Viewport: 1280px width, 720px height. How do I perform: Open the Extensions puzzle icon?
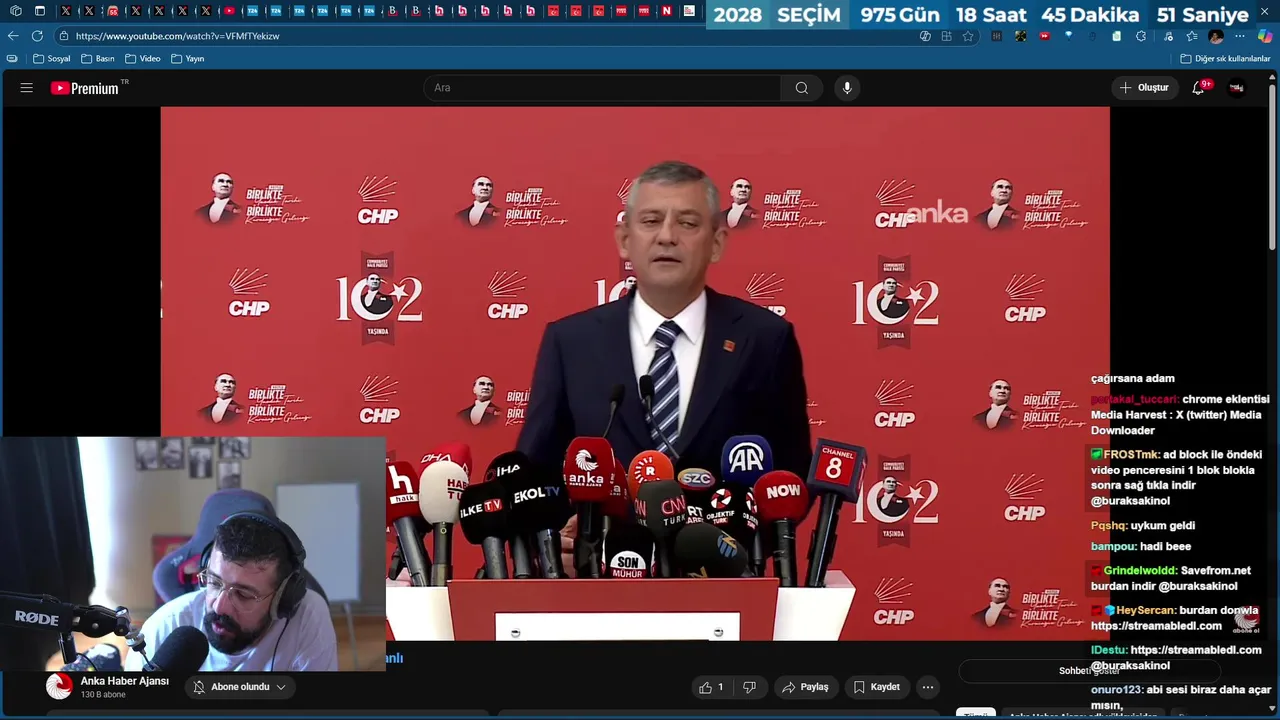[x=1141, y=36]
